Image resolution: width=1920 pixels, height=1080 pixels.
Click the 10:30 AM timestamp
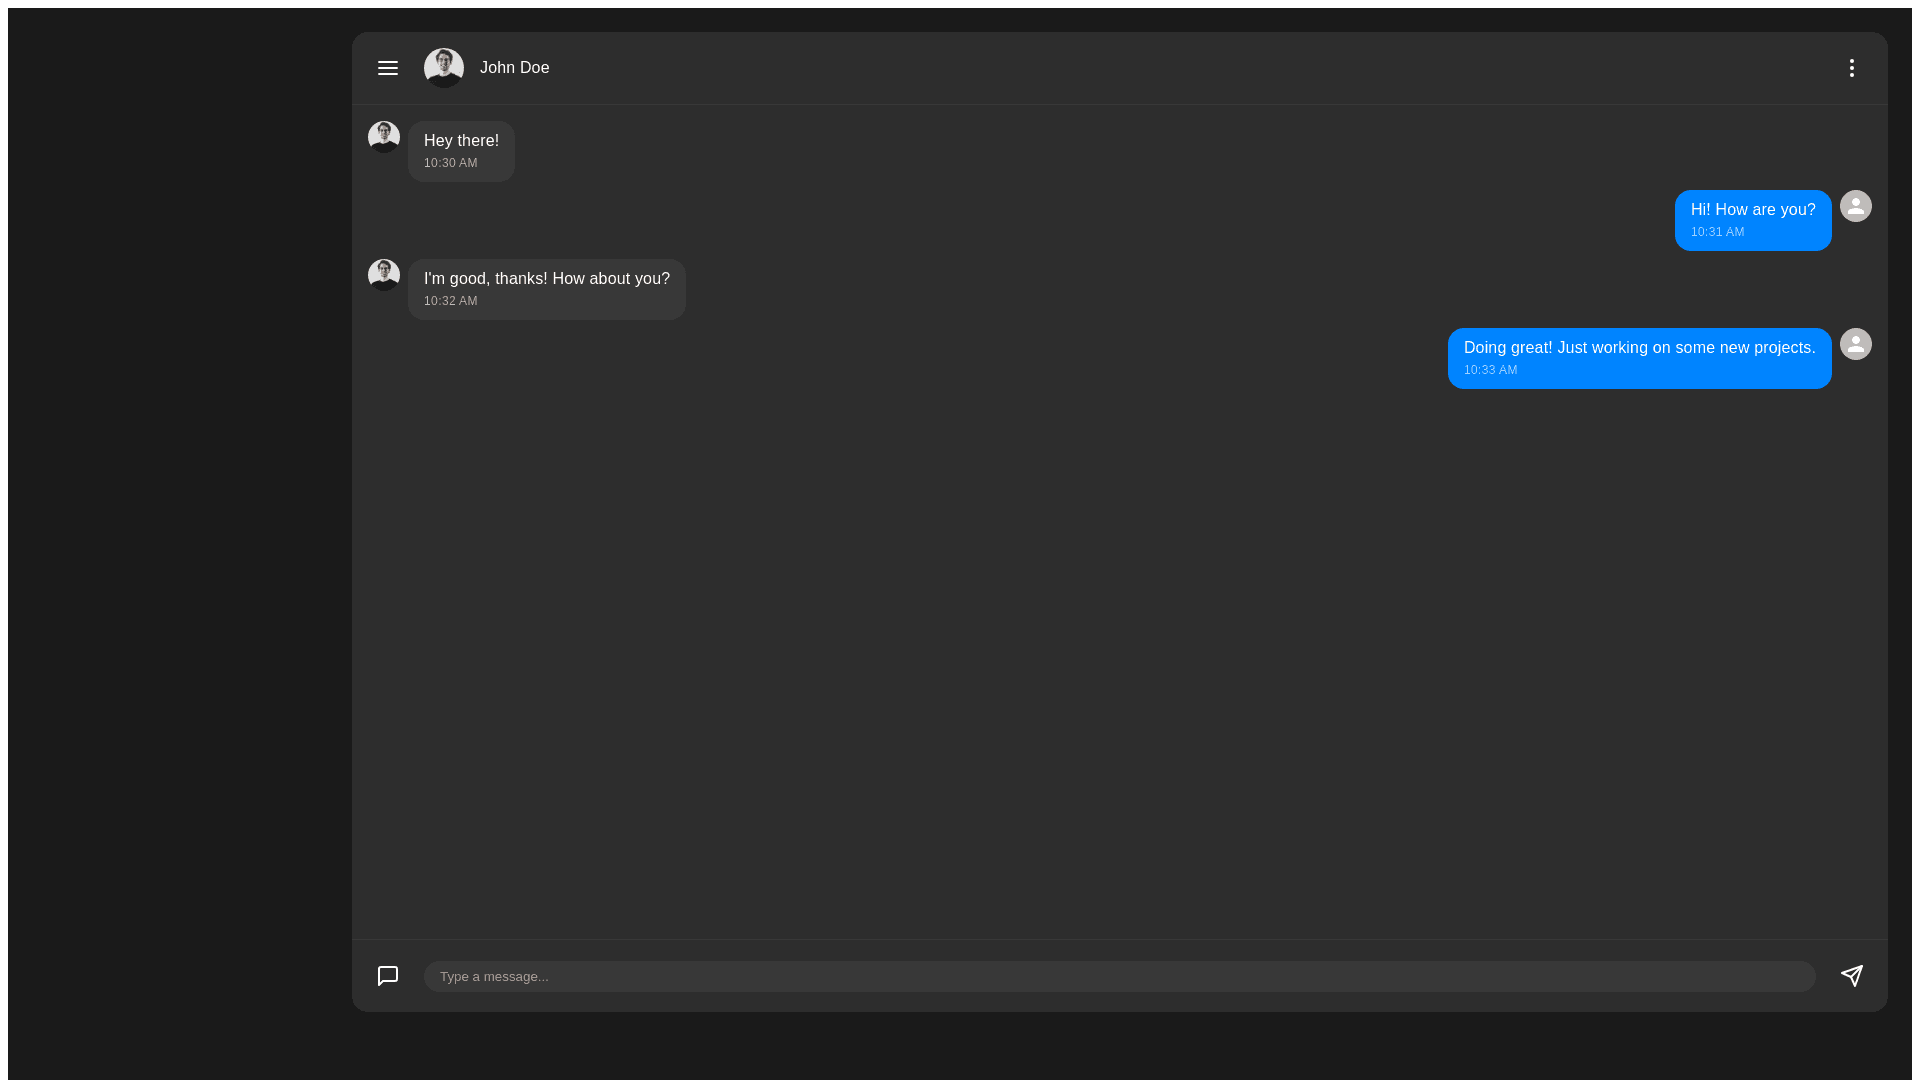[x=450, y=163]
